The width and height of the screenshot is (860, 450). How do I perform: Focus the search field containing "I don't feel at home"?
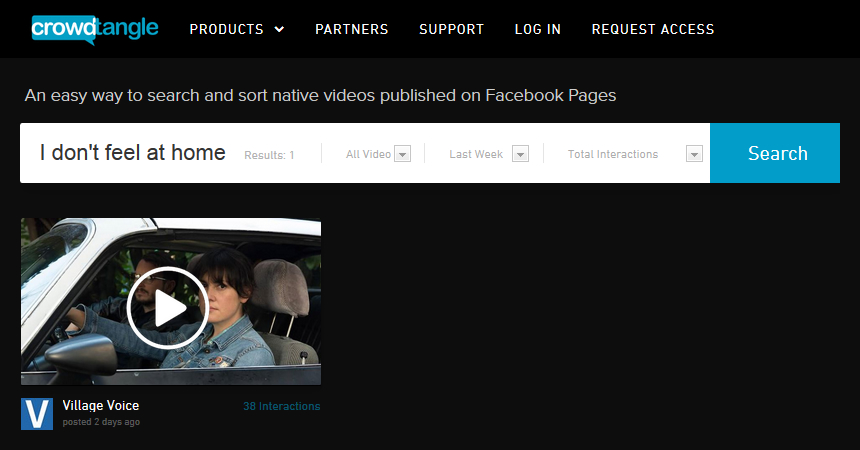coord(133,153)
